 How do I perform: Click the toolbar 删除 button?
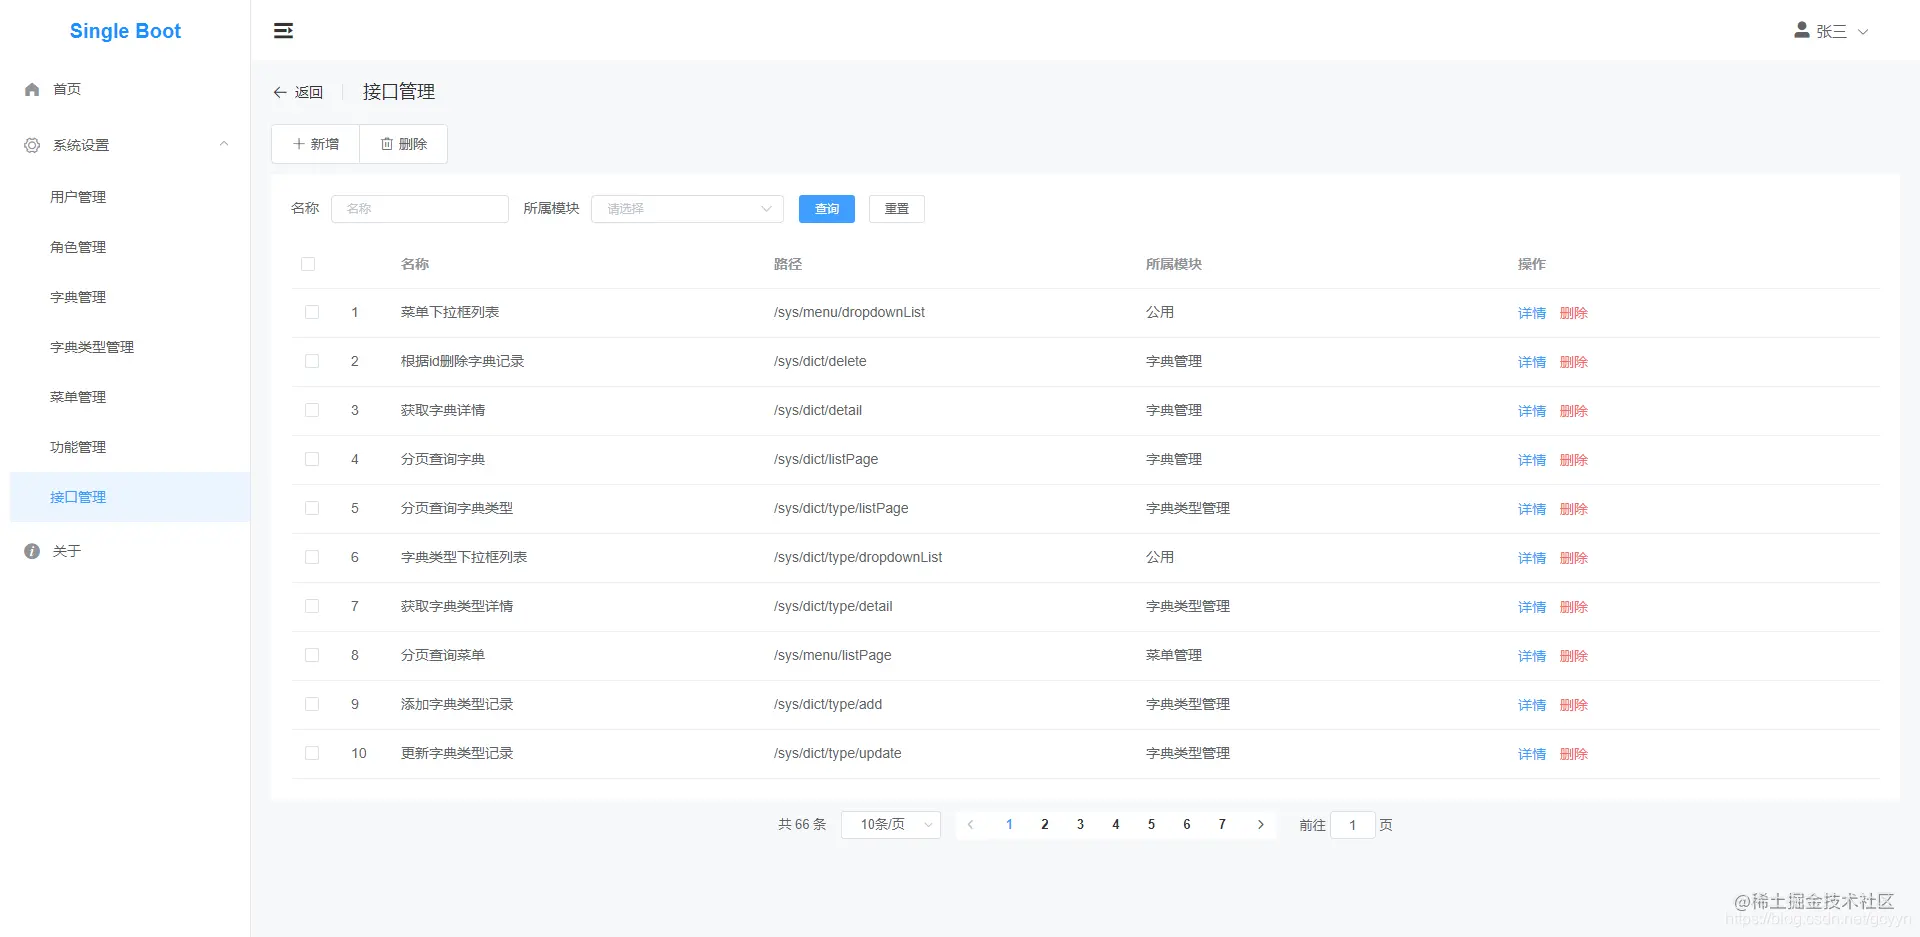[x=403, y=144]
